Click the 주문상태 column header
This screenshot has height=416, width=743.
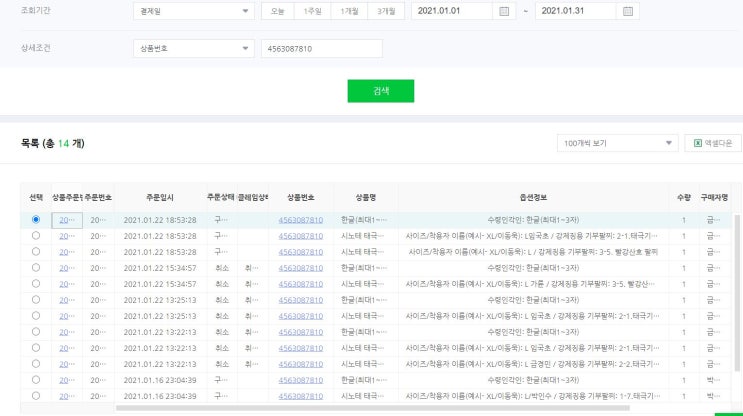[x=221, y=198]
